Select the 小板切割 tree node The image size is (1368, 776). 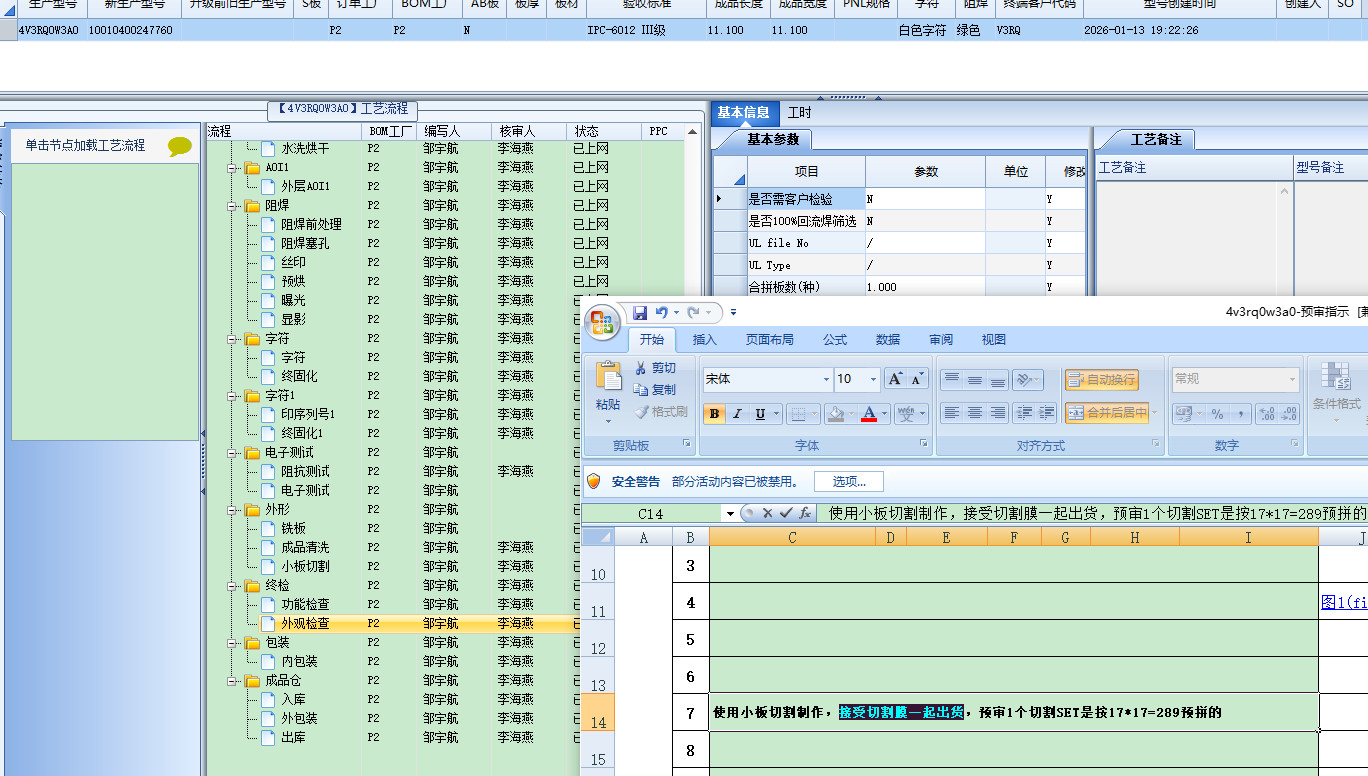pos(305,566)
